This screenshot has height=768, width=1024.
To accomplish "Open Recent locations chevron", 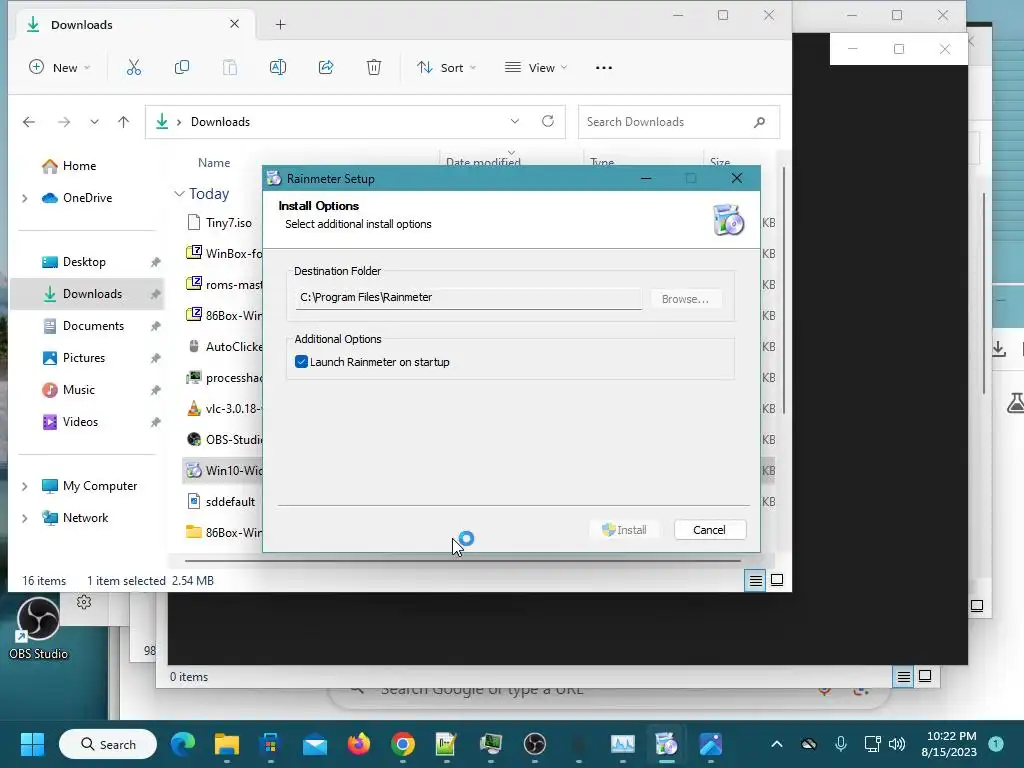I will 94,122.
